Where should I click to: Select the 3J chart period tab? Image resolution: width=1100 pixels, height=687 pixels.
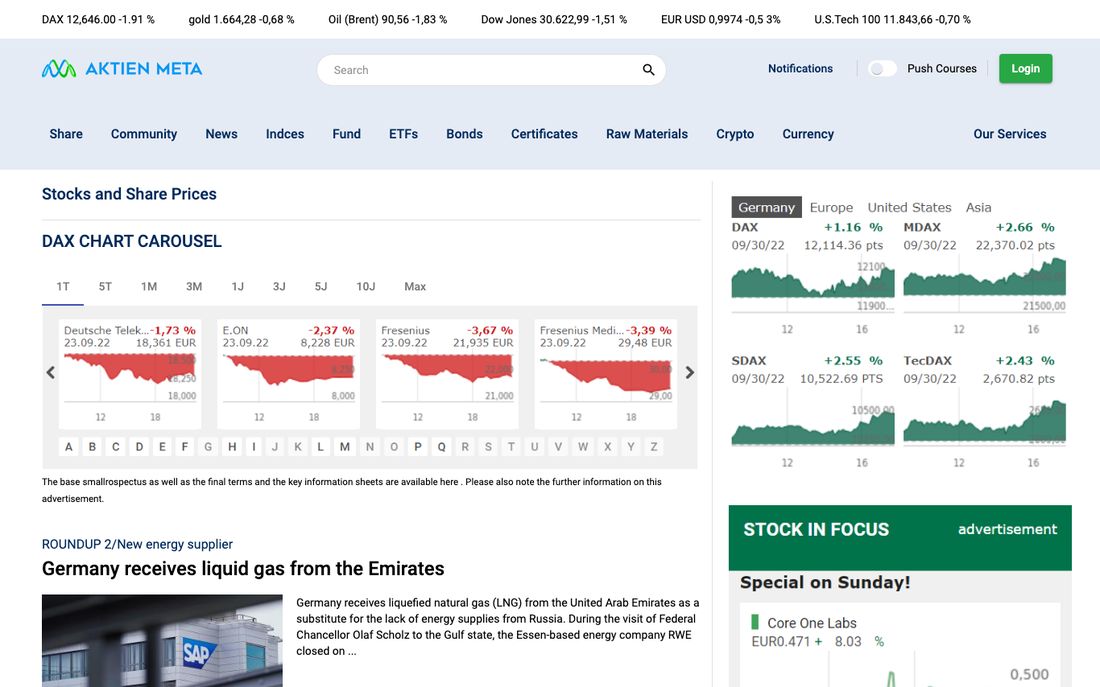279,286
